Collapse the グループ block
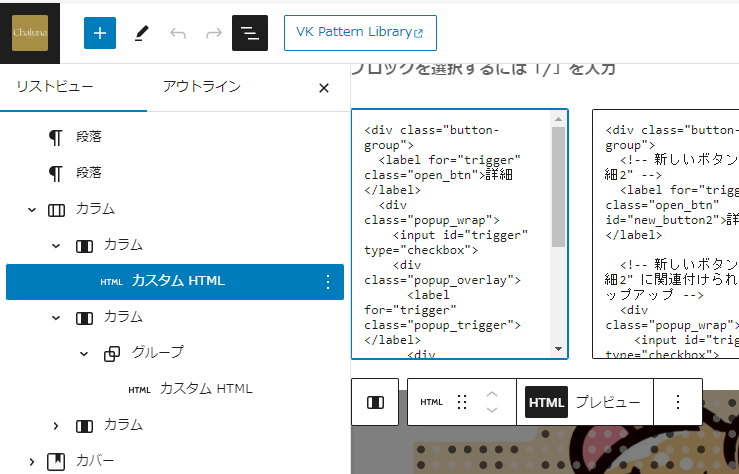This screenshot has width=739, height=474. pos(84,353)
